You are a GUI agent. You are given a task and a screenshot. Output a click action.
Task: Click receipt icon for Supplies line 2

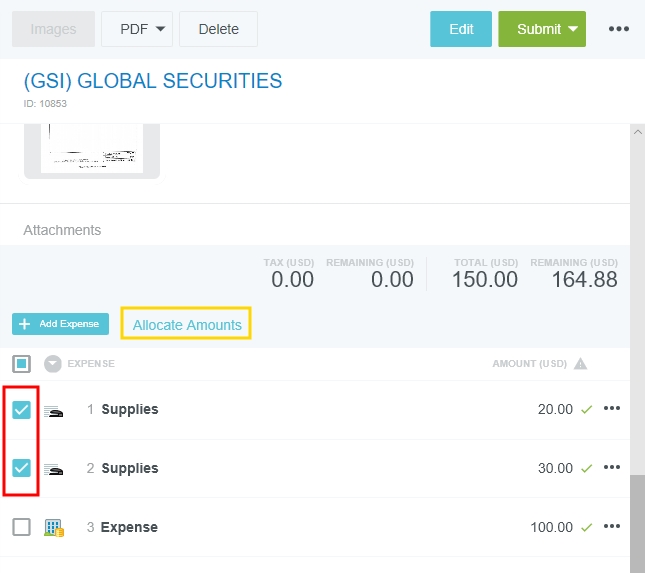click(54, 469)
